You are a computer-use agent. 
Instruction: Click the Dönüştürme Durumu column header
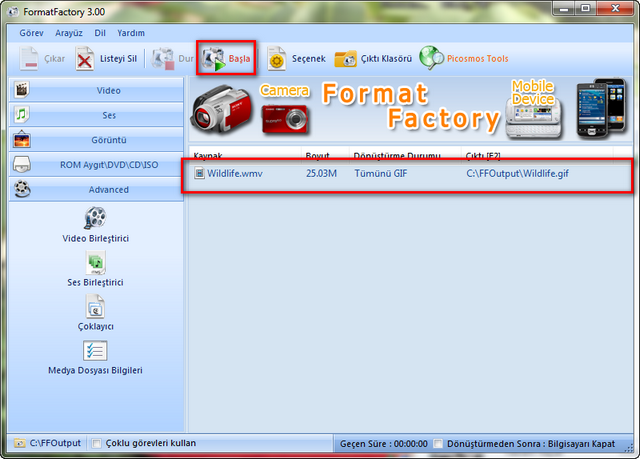click(x=405, y=155)
